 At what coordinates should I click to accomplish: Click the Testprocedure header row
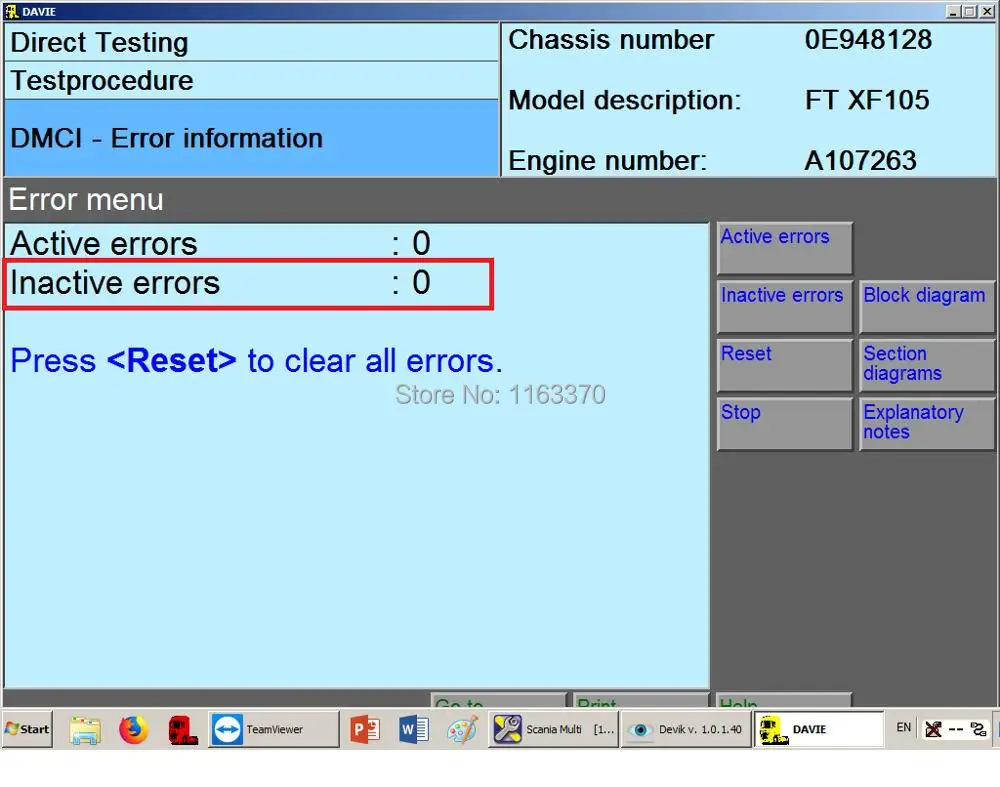tap(251, 81)
